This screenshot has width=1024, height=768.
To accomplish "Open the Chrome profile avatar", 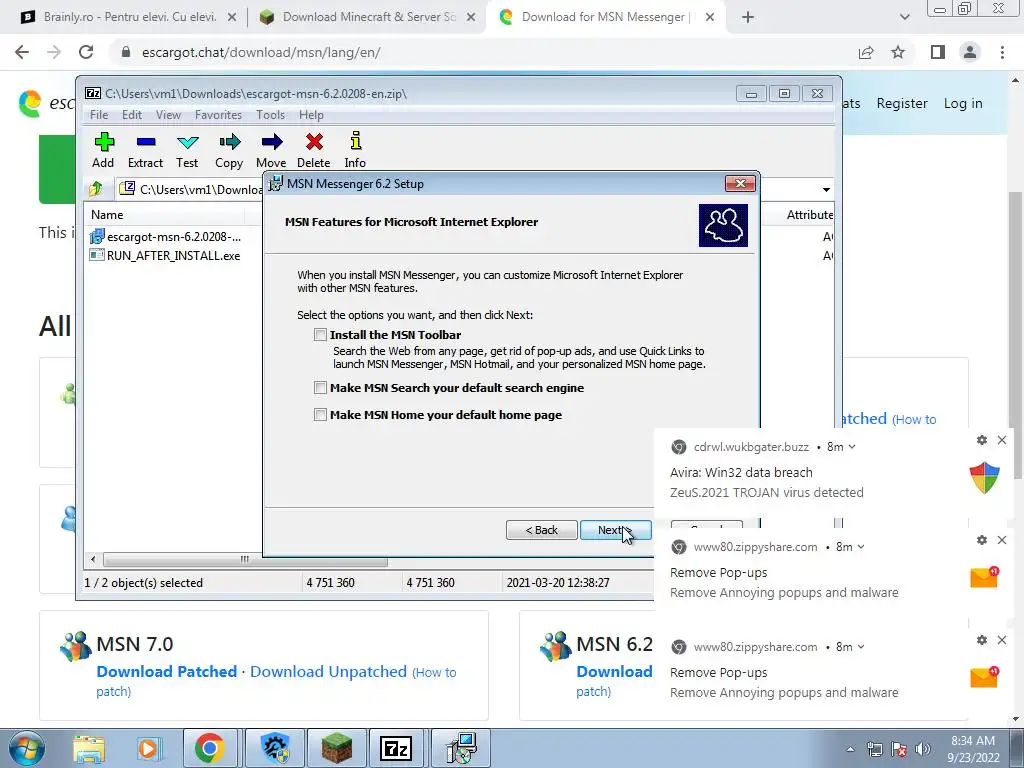I will (x=970, y=52).
